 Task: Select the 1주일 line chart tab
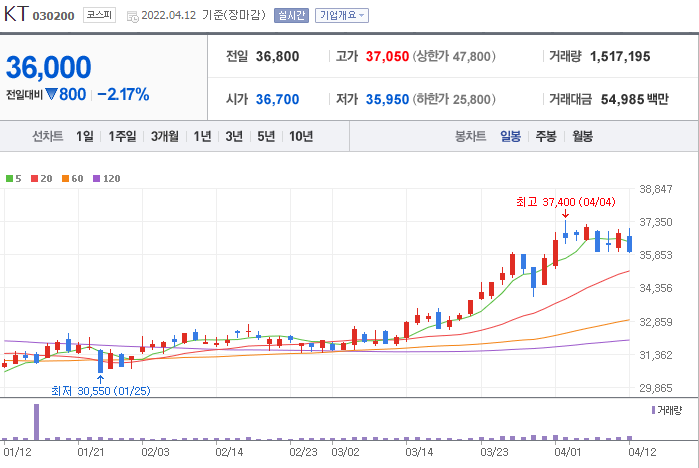pyautogui.click(x=122, y=136)
